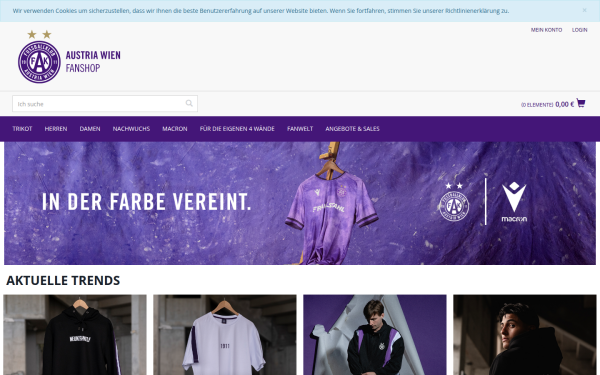The height and width of the screenshot is (375, 600).
Task: Click the Austria Wien Fanshop title text
Action: click(x=93, y=61)
